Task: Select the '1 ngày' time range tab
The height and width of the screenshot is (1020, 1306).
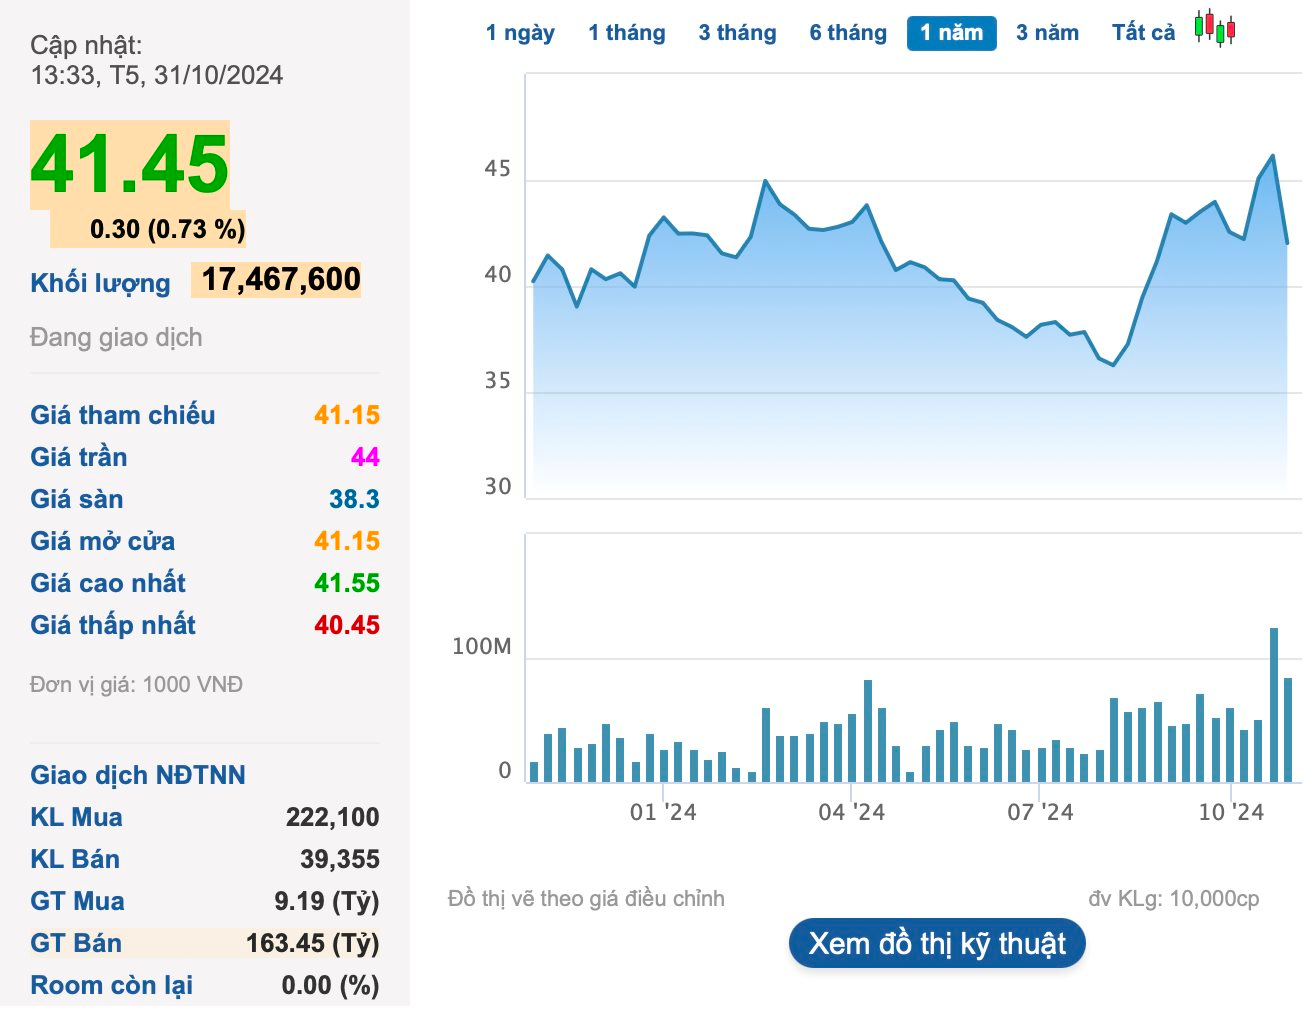Action: click(520, 33)
